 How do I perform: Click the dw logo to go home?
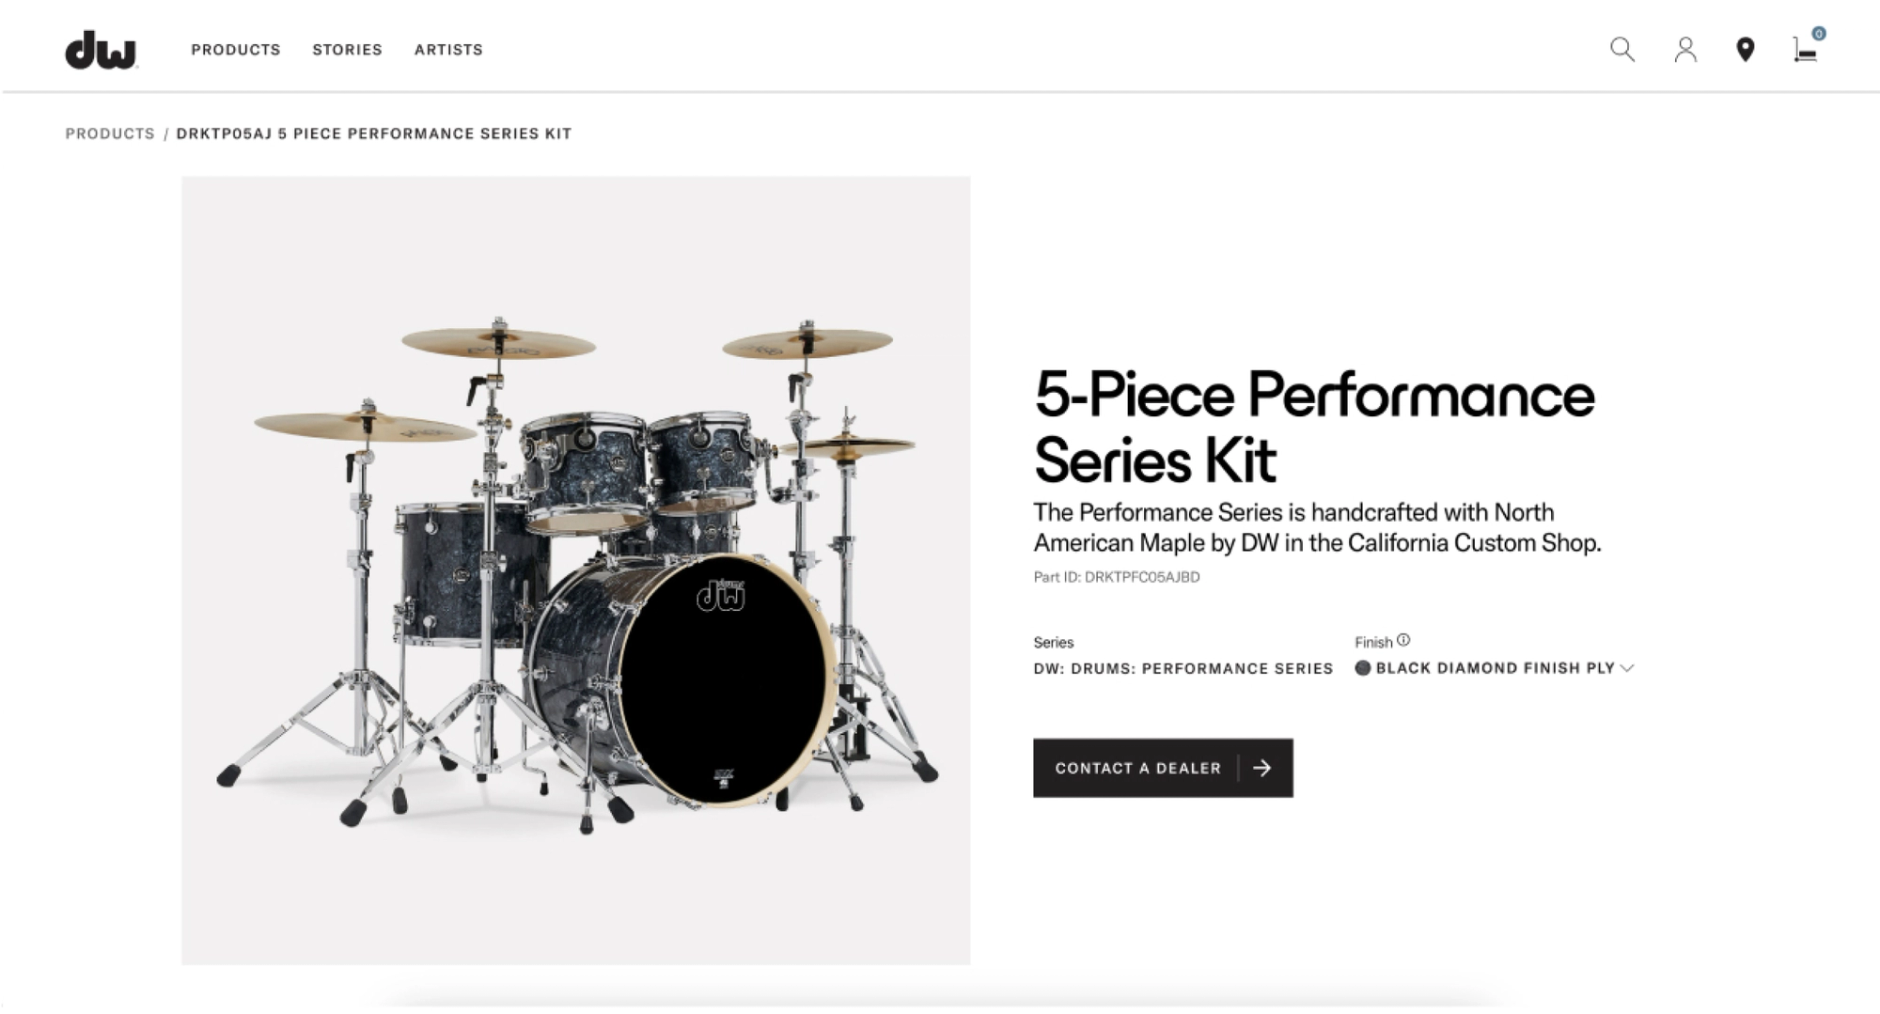101,46
